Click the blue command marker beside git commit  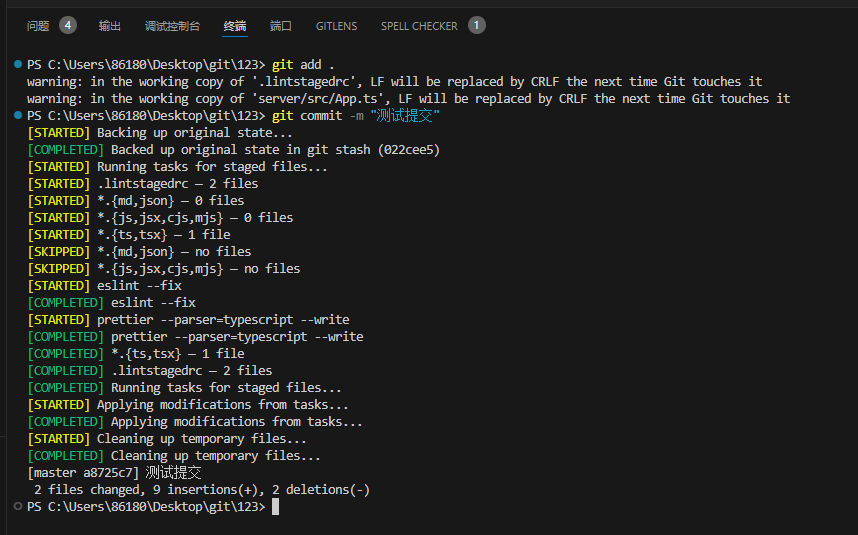point(18,116)
